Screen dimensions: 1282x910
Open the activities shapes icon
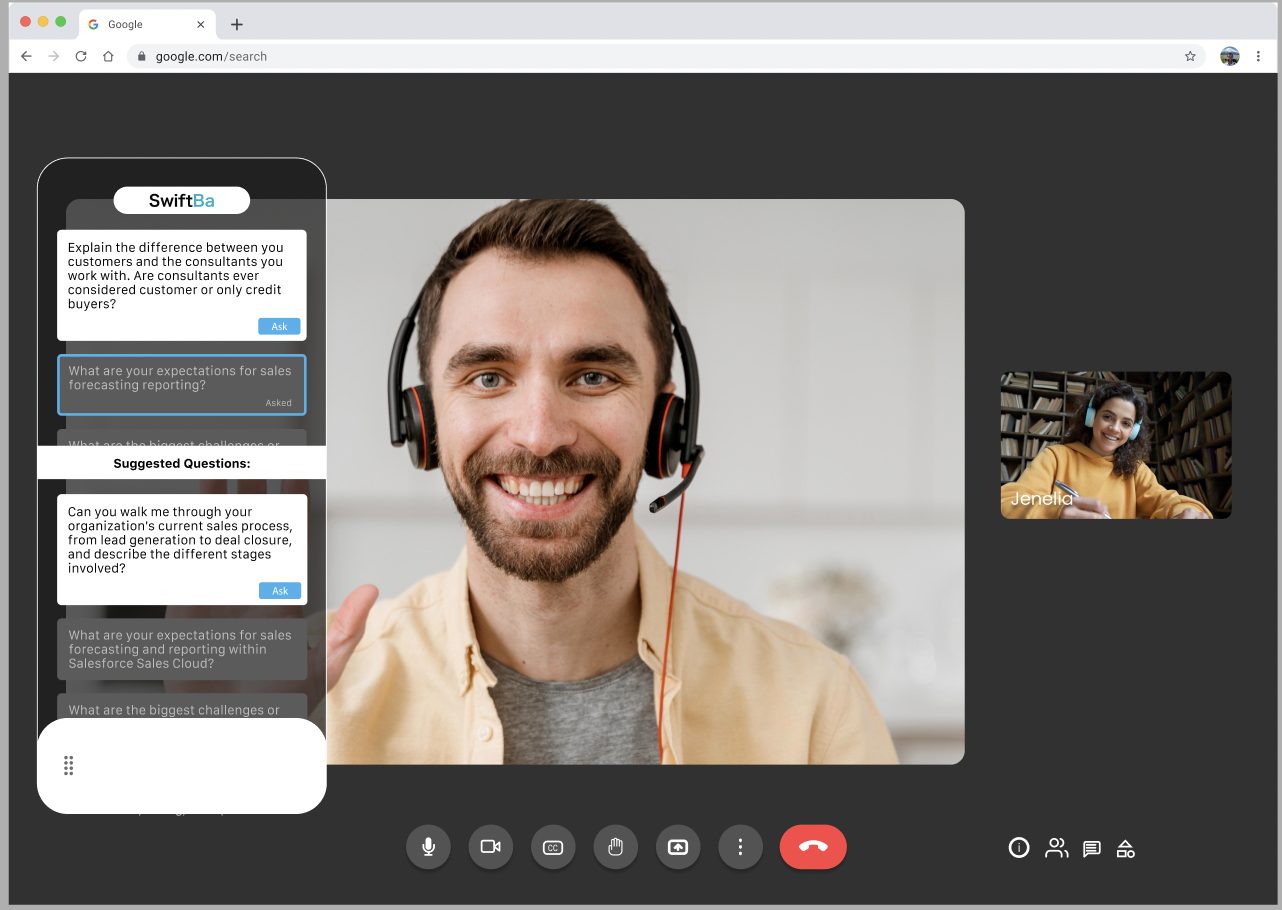pos(1126,849)
